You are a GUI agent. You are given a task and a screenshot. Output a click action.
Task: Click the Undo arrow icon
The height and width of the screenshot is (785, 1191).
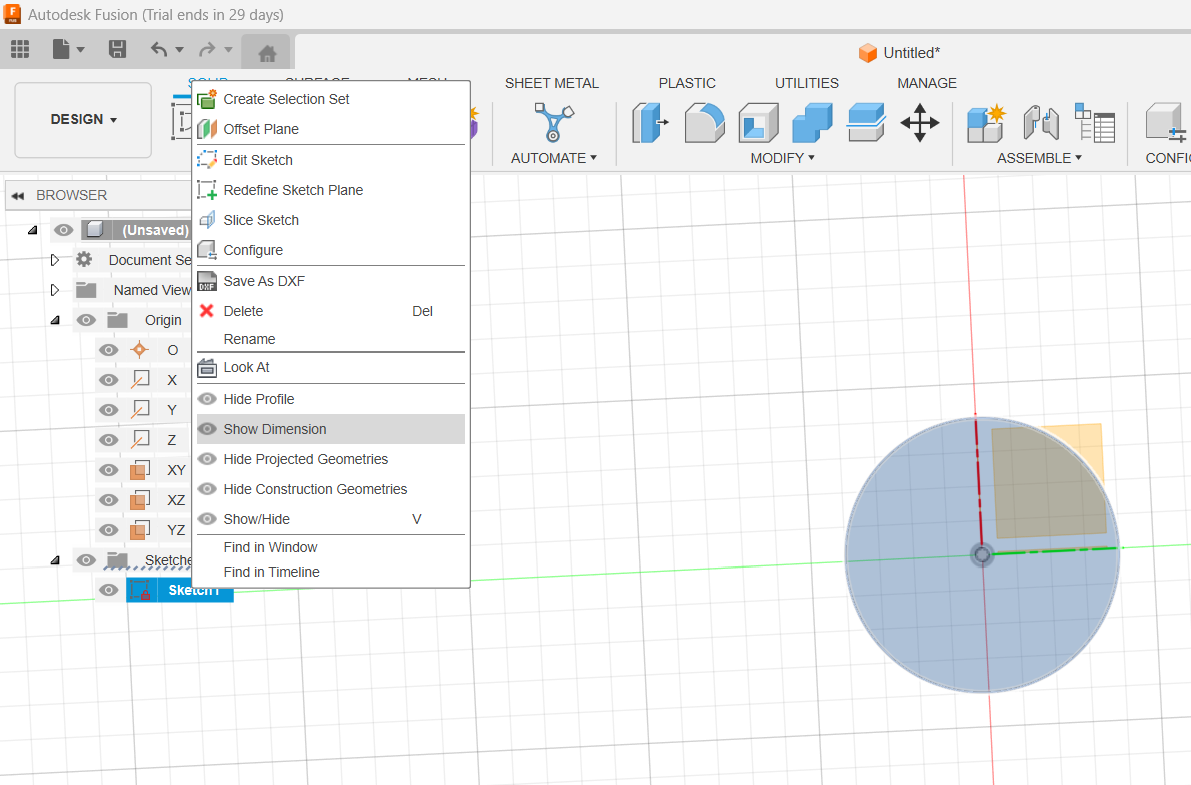pyautogui.click(x=159, y=50)
